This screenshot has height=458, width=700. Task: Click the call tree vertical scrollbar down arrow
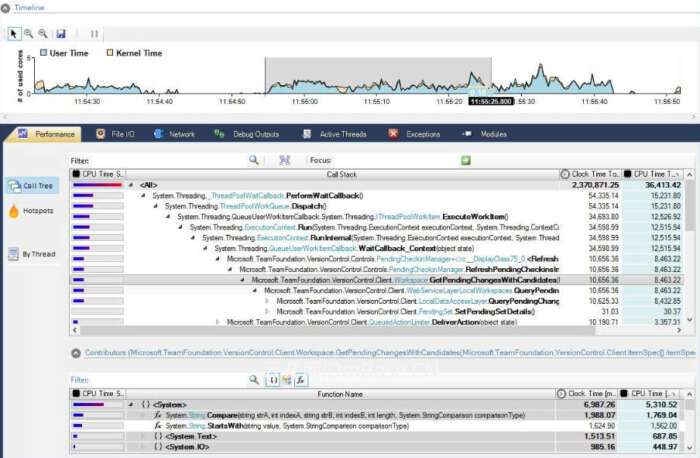tap(690, 320)
